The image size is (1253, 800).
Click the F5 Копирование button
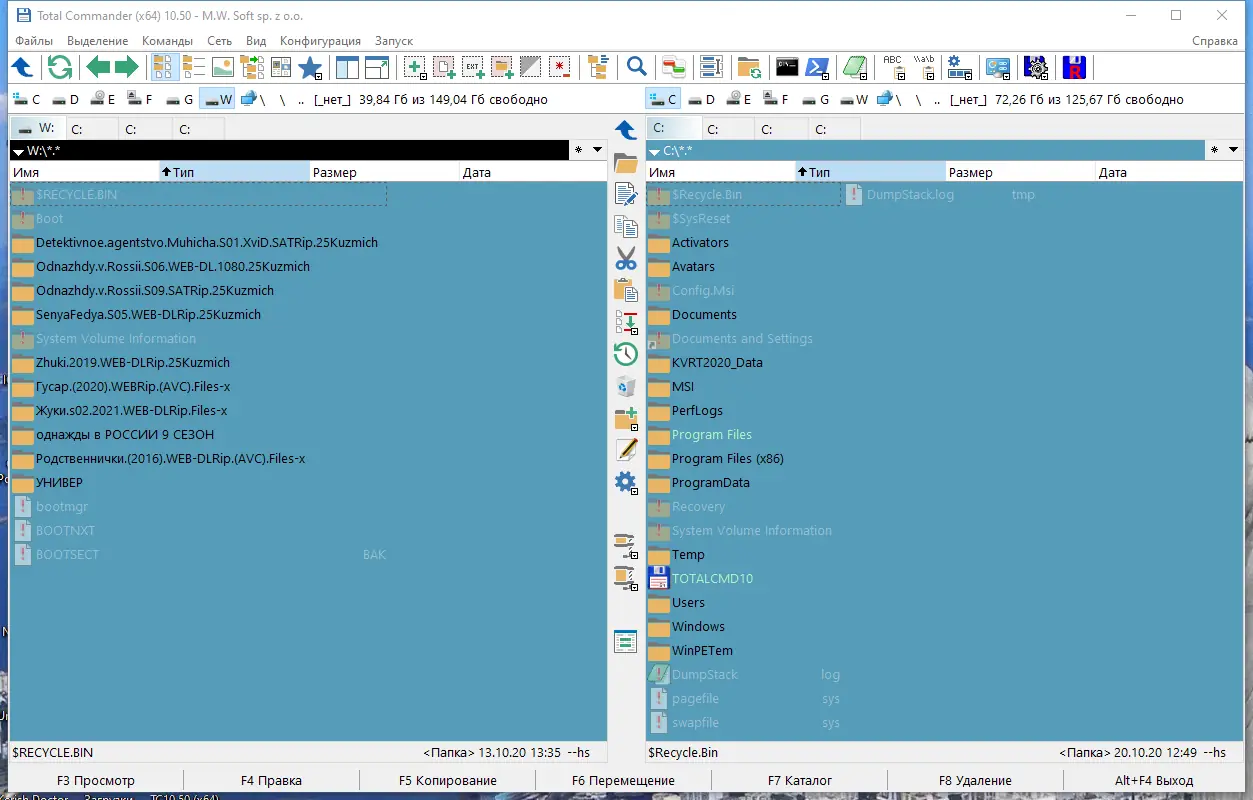coord(447,780)
